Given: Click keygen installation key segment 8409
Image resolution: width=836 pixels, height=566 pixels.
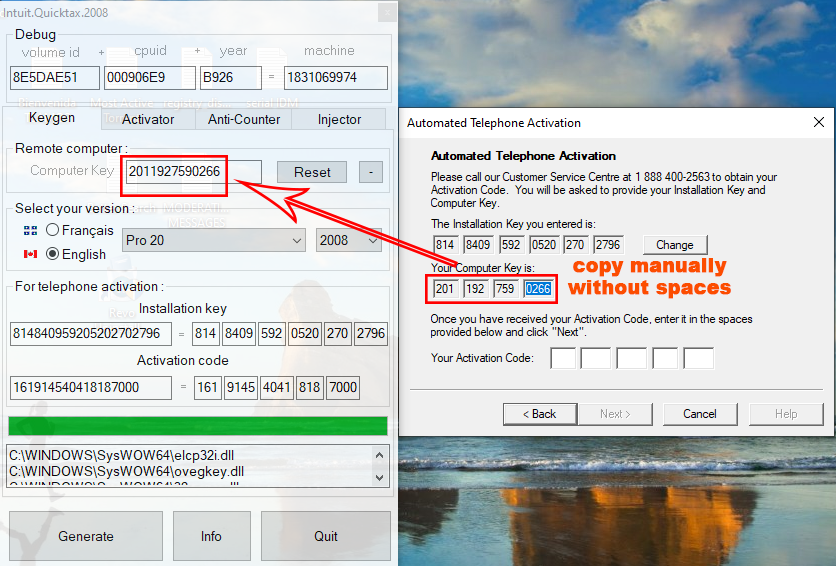Looking at the screenshot, I should (238, 334).
